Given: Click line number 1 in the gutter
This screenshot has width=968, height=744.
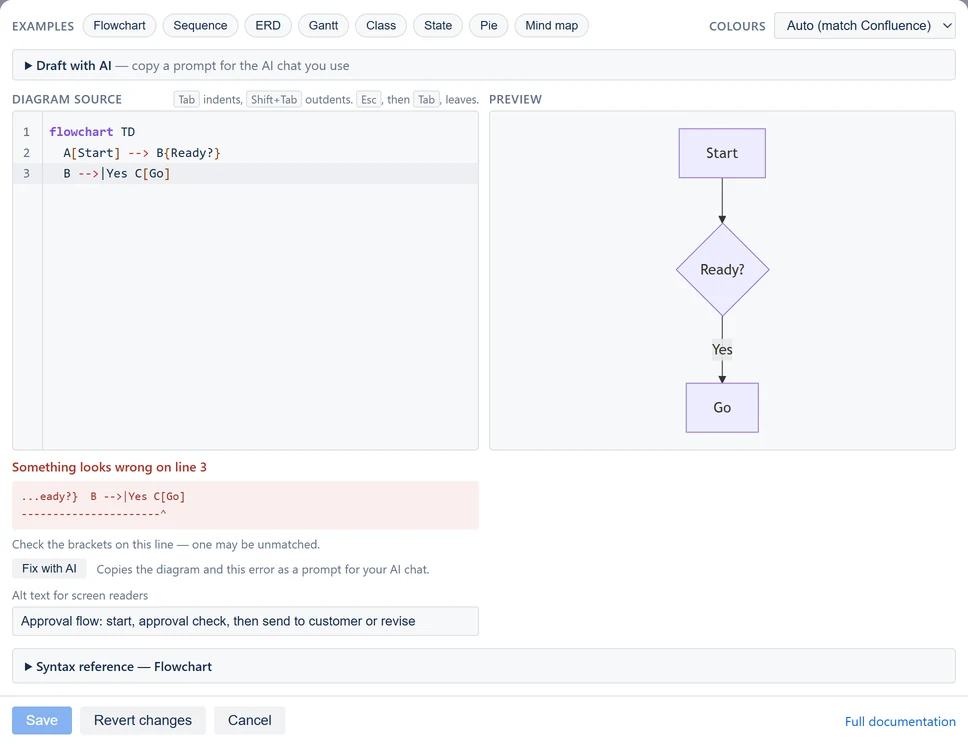Looking at the screenshot, I should 27,132.
